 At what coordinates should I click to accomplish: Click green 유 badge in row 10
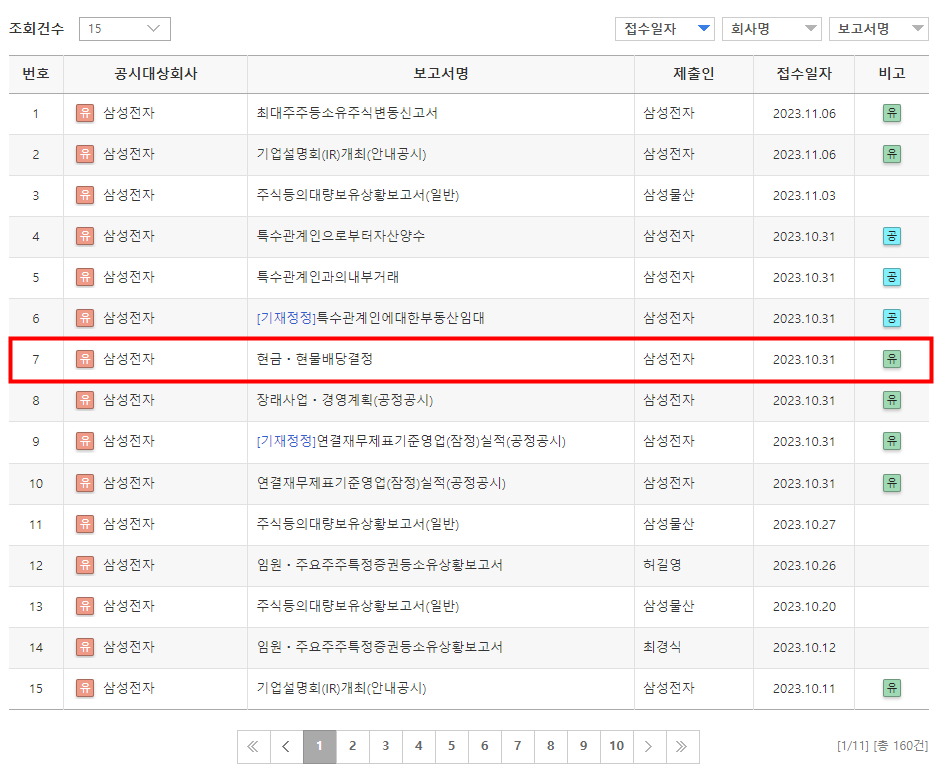pyautogui.click(x=892, y=483)
